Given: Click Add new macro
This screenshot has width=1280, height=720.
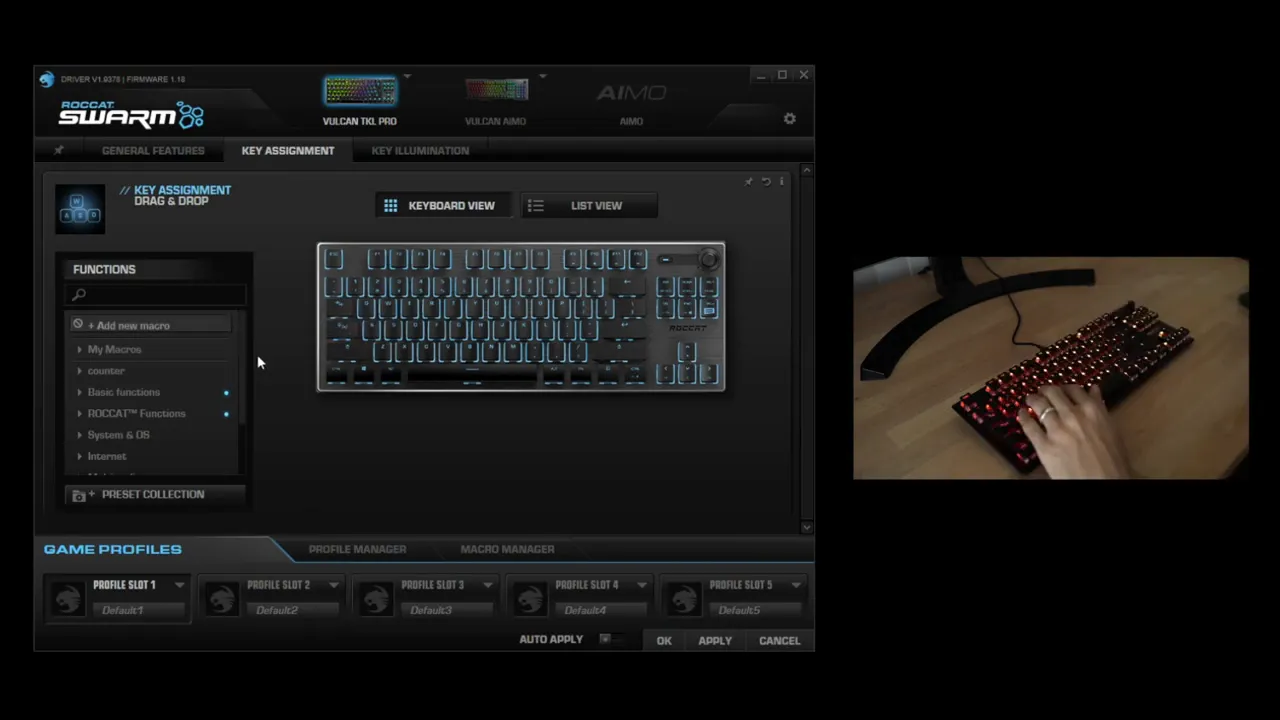Looking at the screenshot, I should pyautogui.click(x=149, y=325).
